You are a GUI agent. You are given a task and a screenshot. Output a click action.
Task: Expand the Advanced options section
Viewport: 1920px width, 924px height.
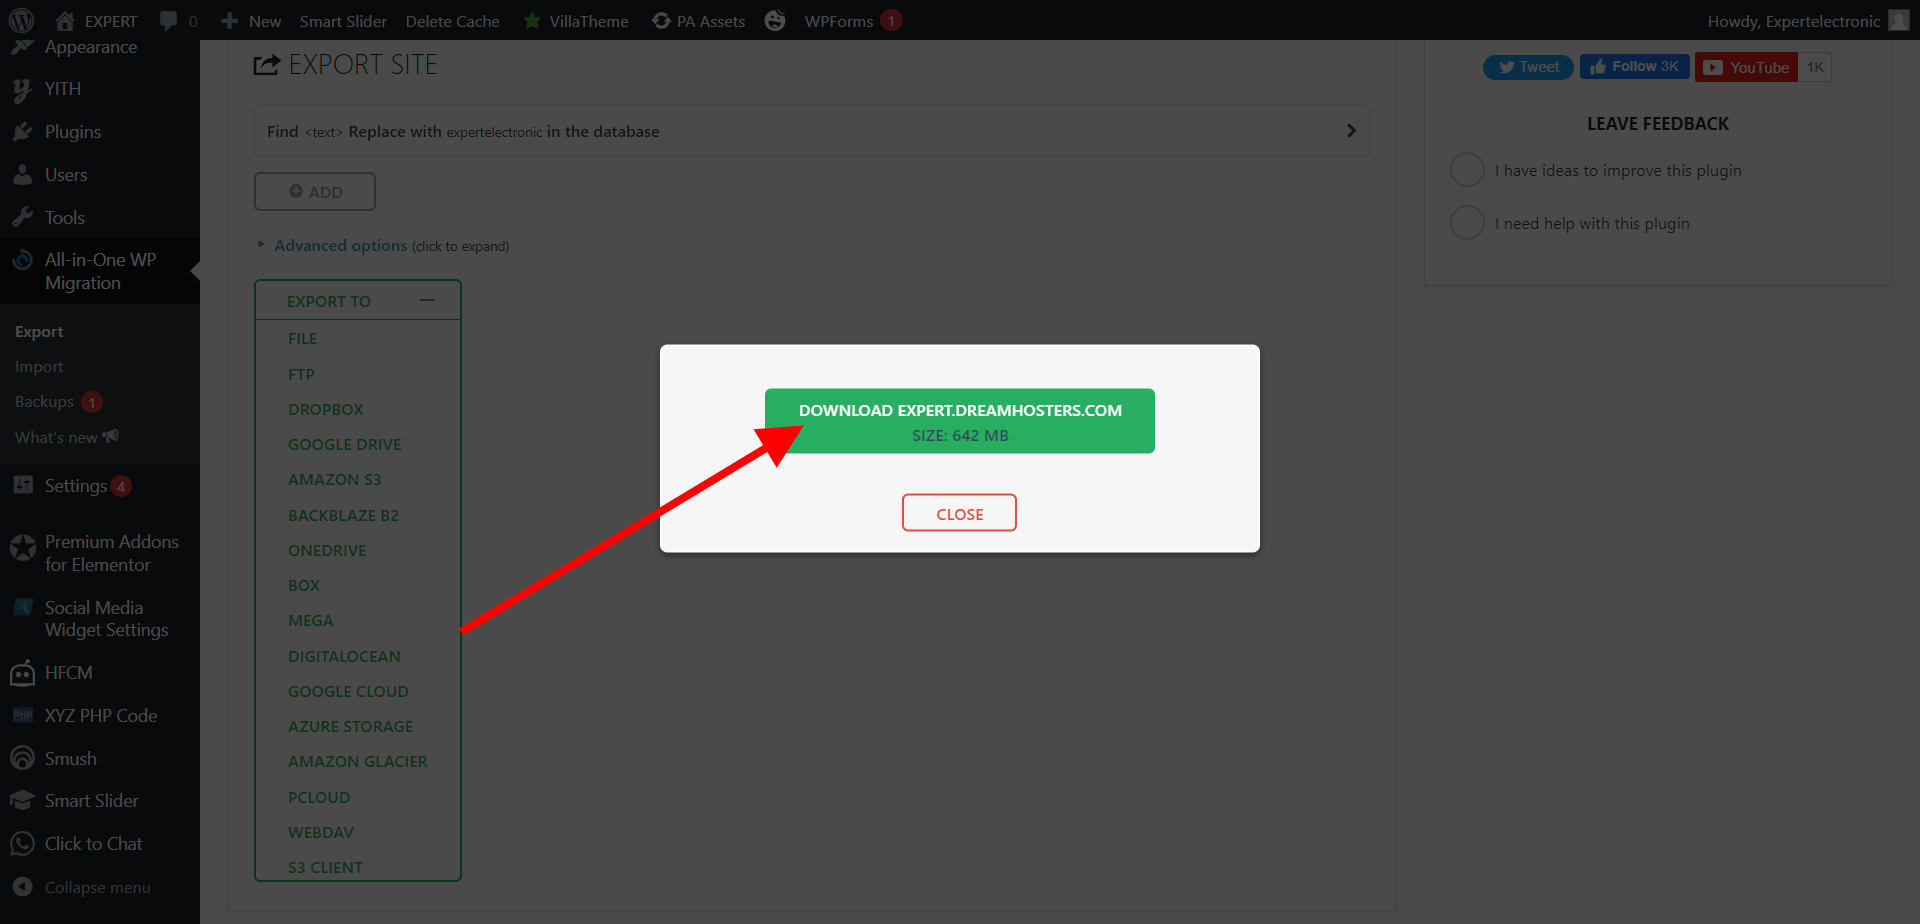point(340,246)
